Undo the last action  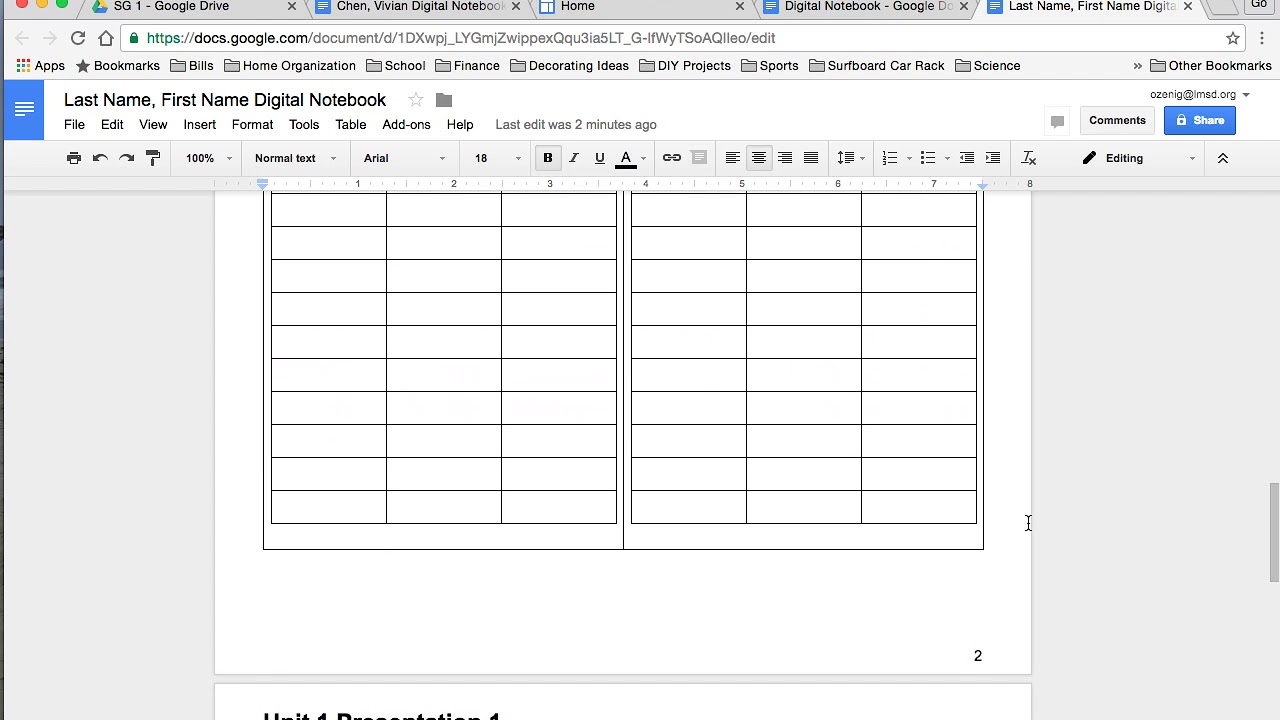(x=100, y=158)
